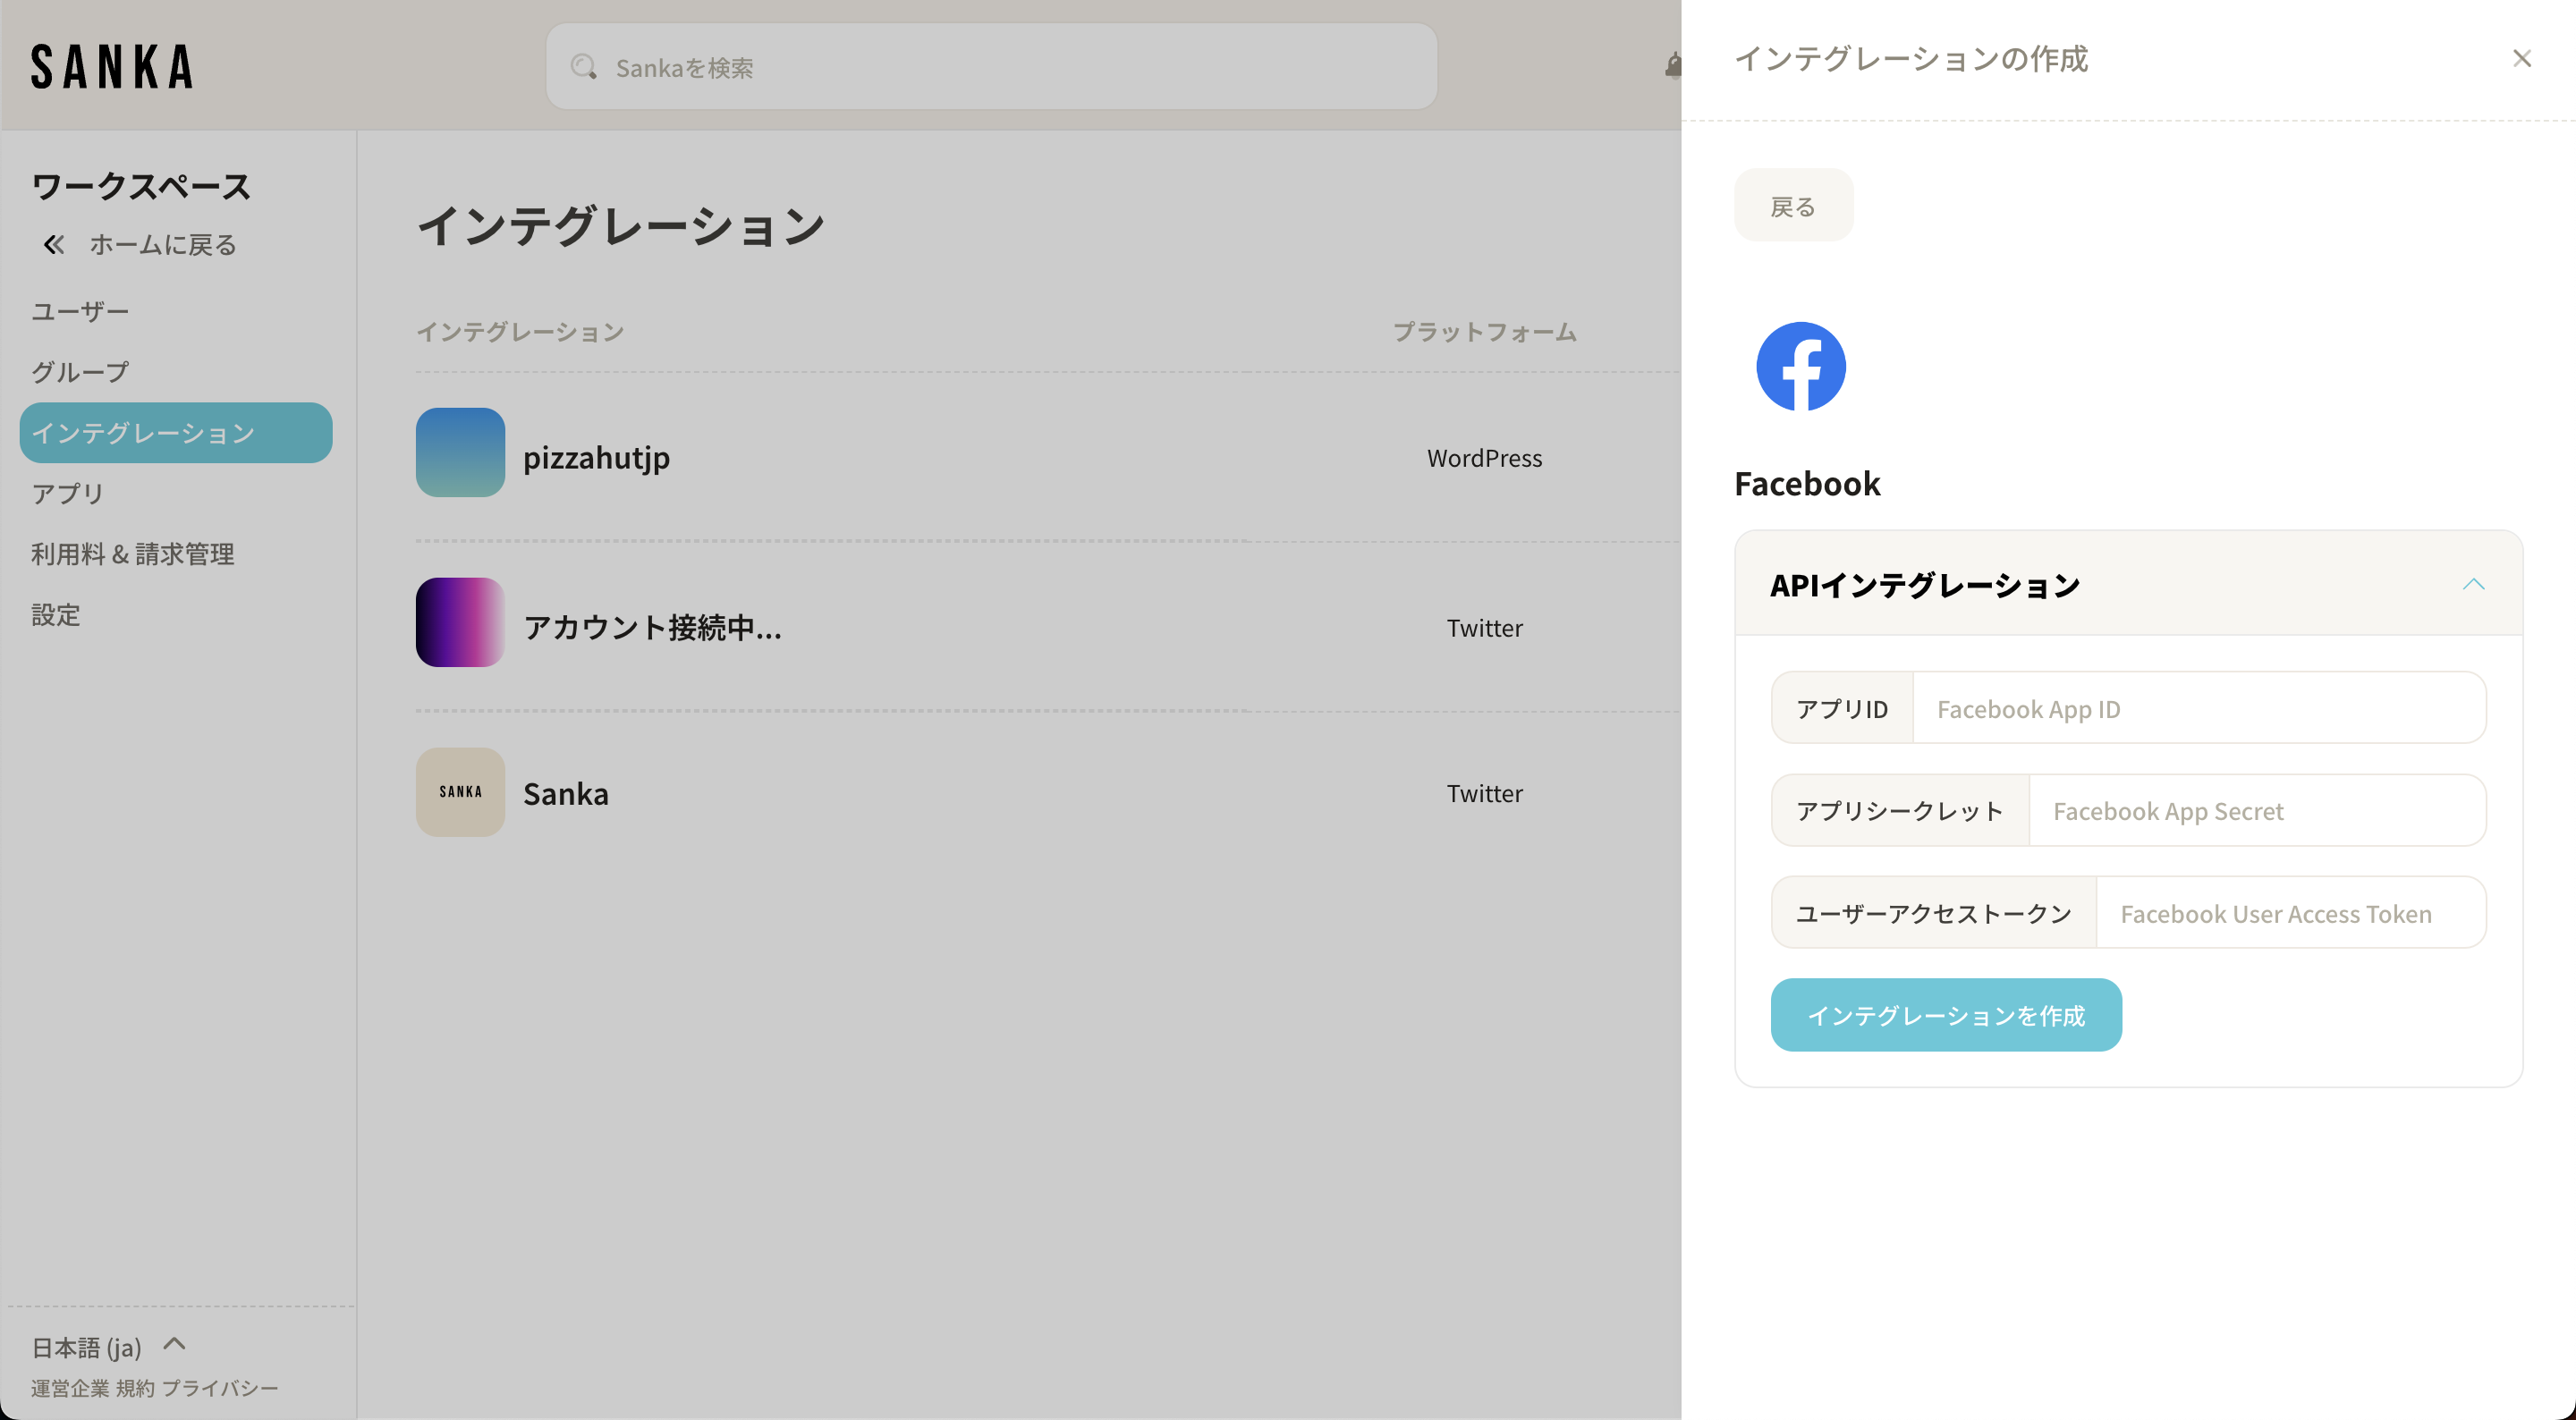This screenshot has width=2576, height=1420.
Task: Collapse the APIインテグレーション section
Action: coord(2472,584)
